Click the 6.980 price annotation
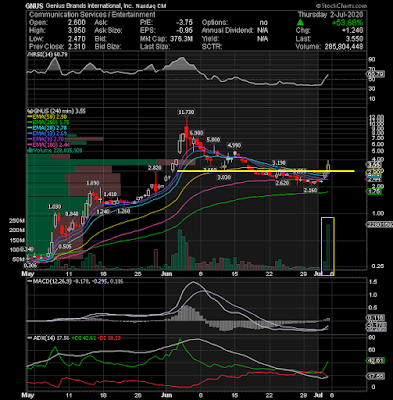The image size is (393, 400). 196,133
